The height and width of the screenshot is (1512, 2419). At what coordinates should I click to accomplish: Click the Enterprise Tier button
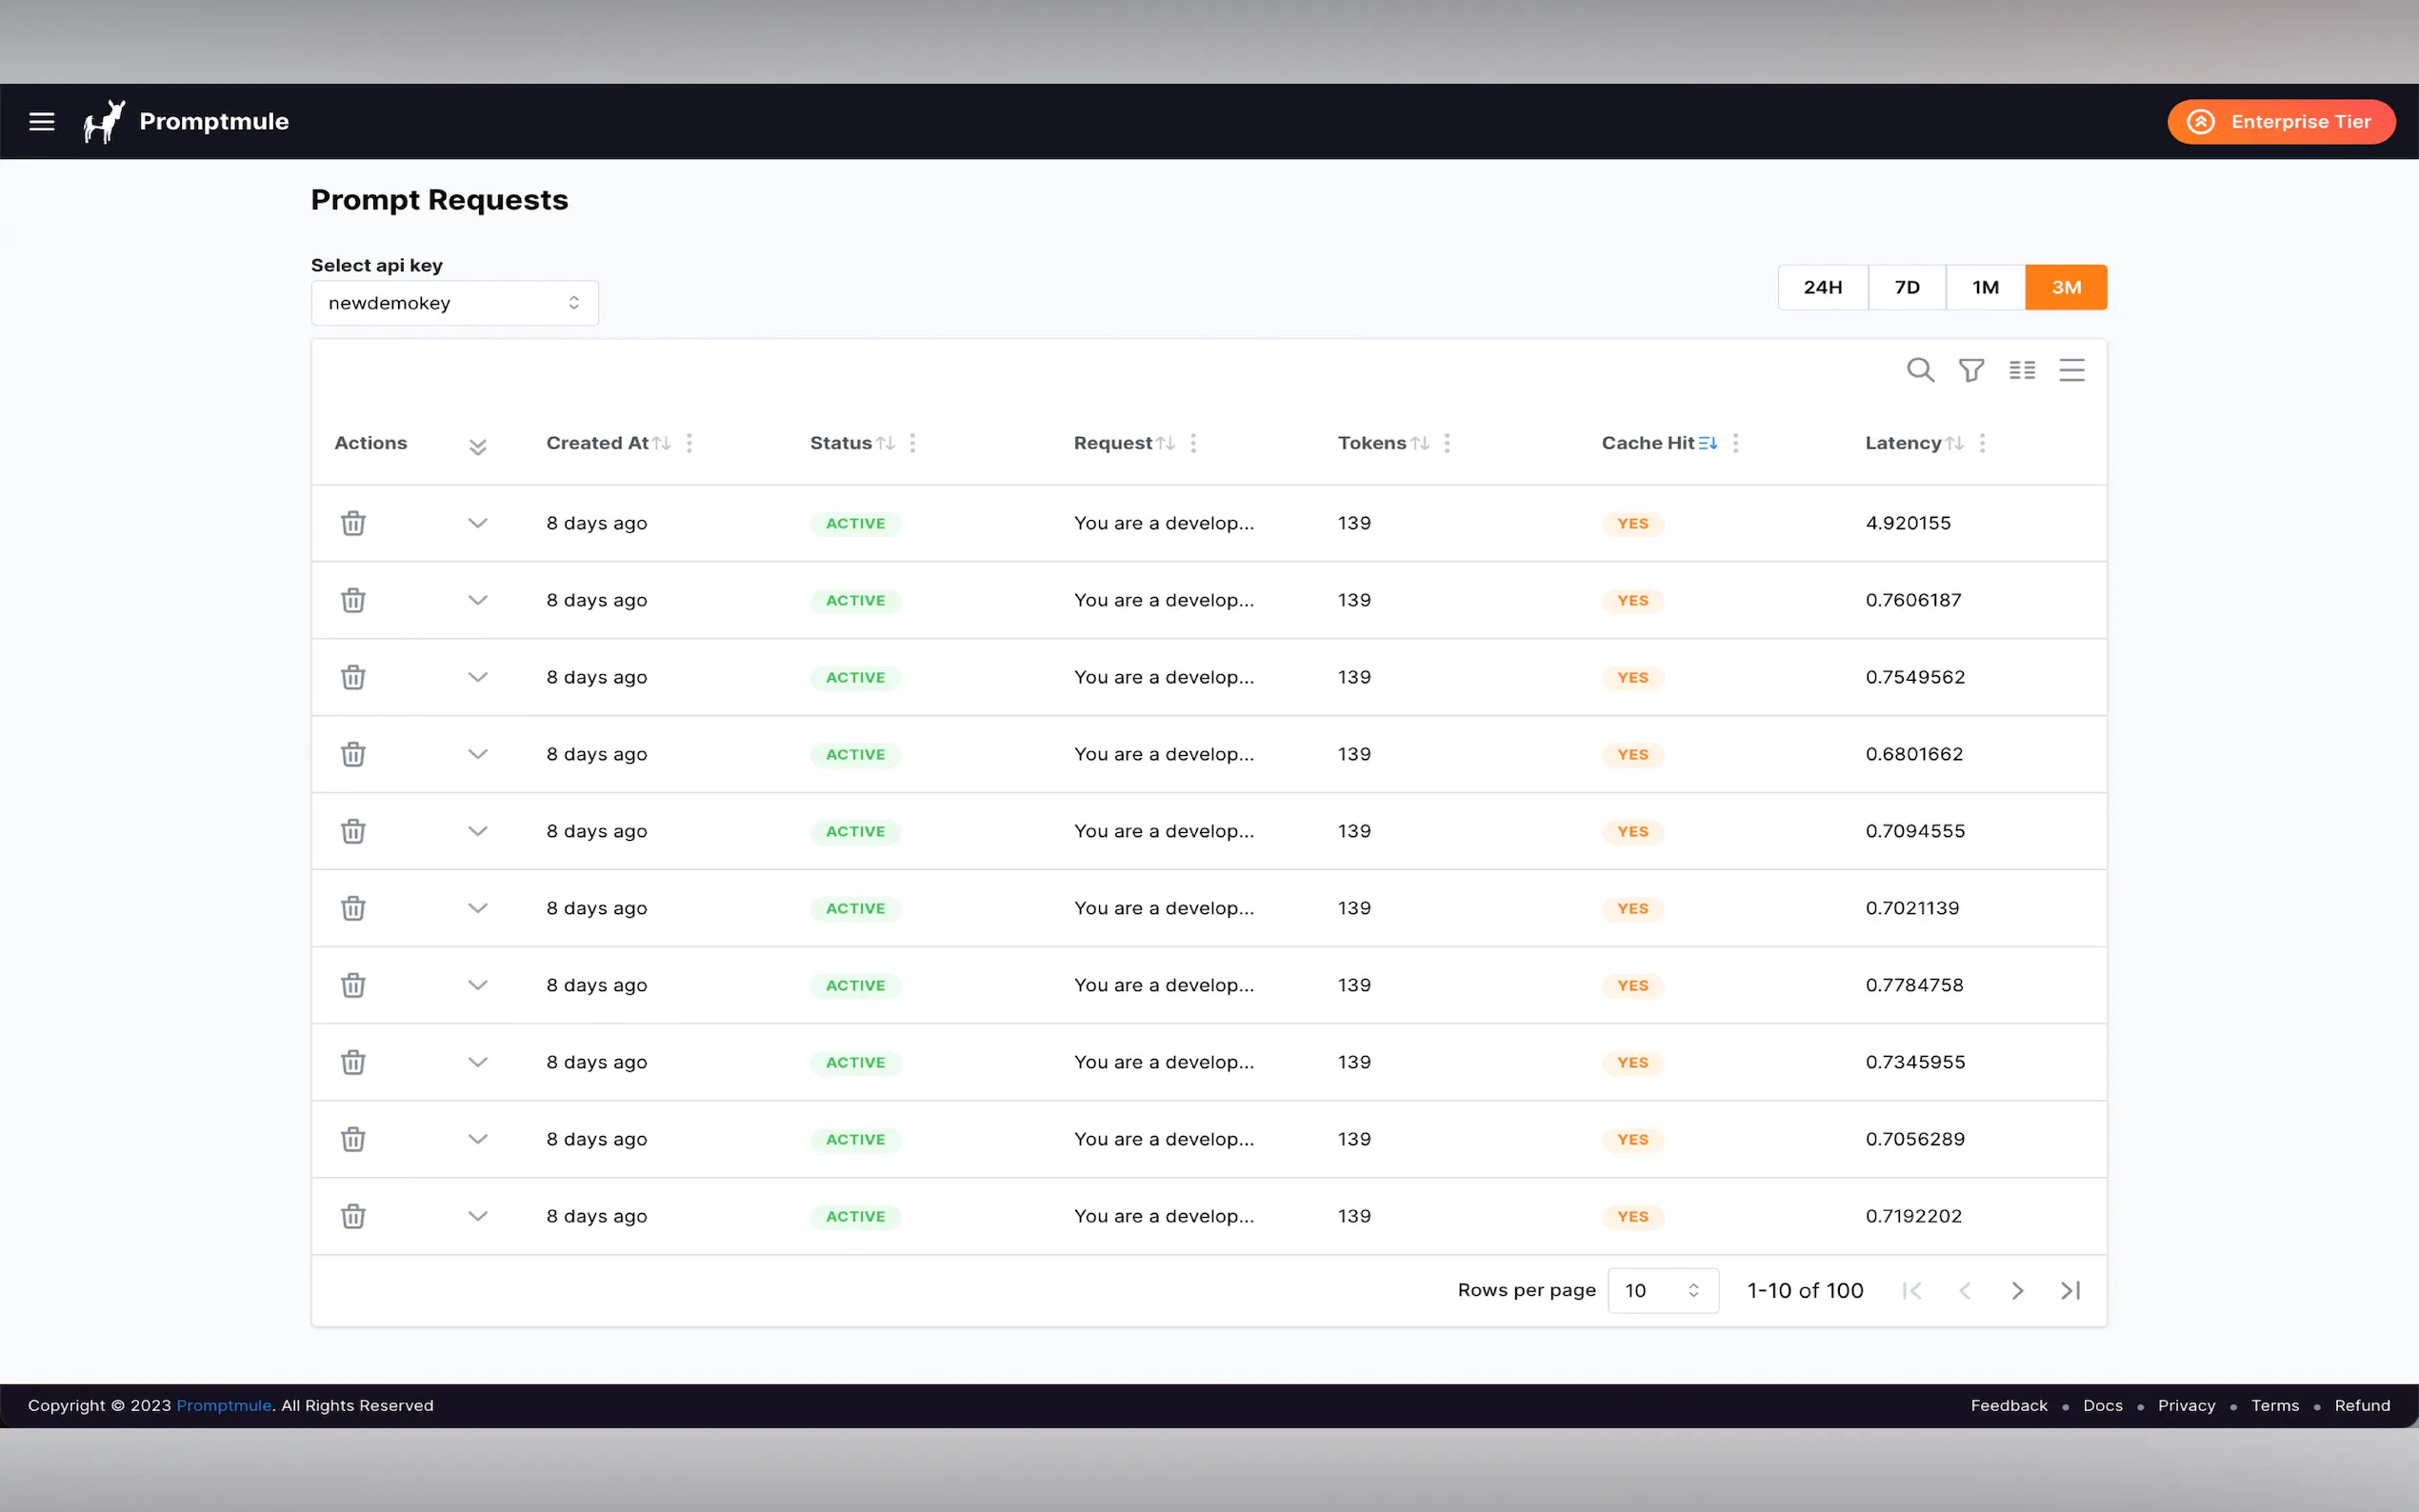click(2280, 121)
